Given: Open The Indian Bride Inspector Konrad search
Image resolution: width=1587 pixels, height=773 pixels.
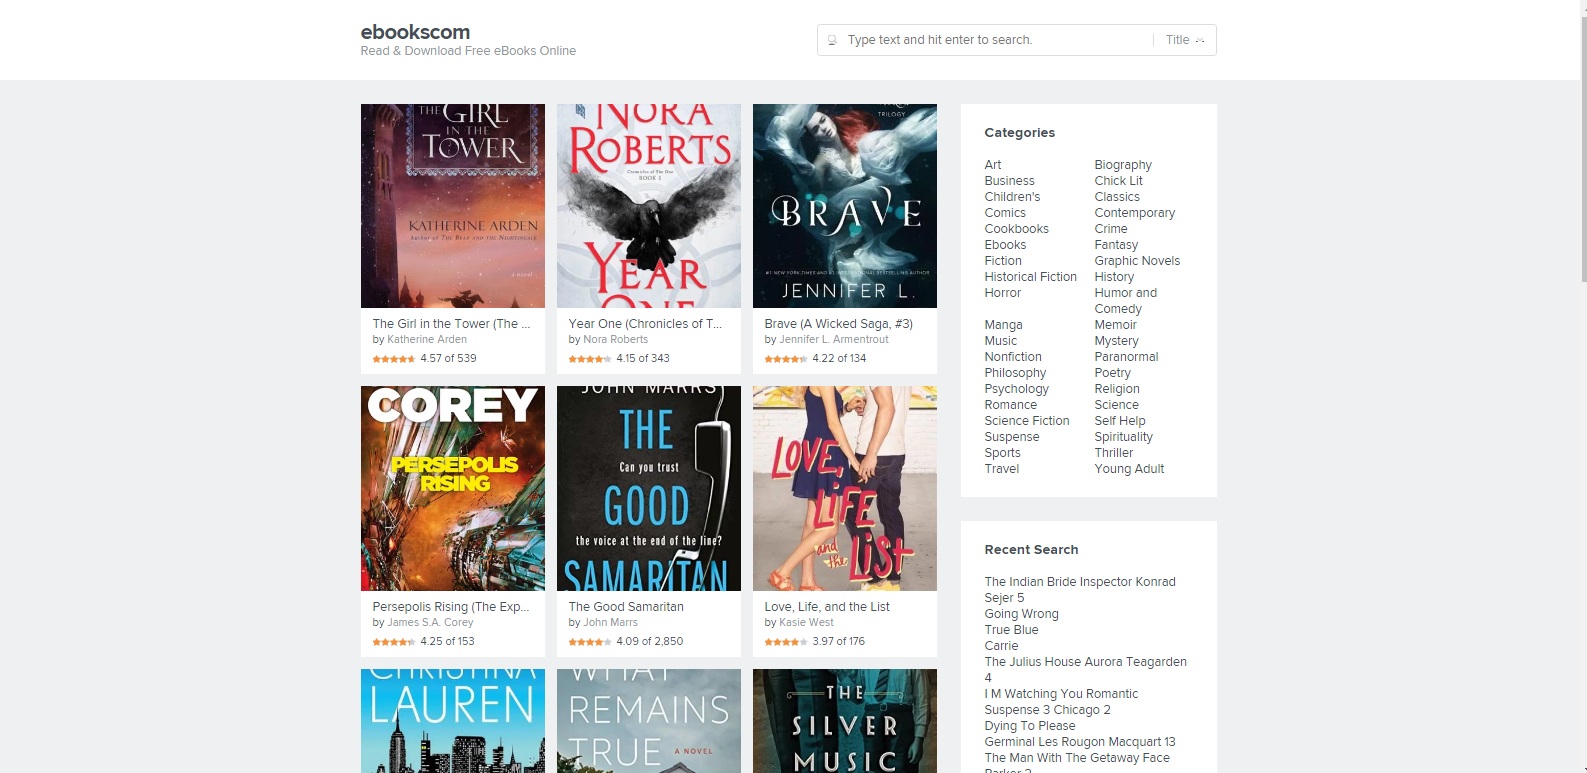Looking at the screenshot, I should click(1080, 590).
